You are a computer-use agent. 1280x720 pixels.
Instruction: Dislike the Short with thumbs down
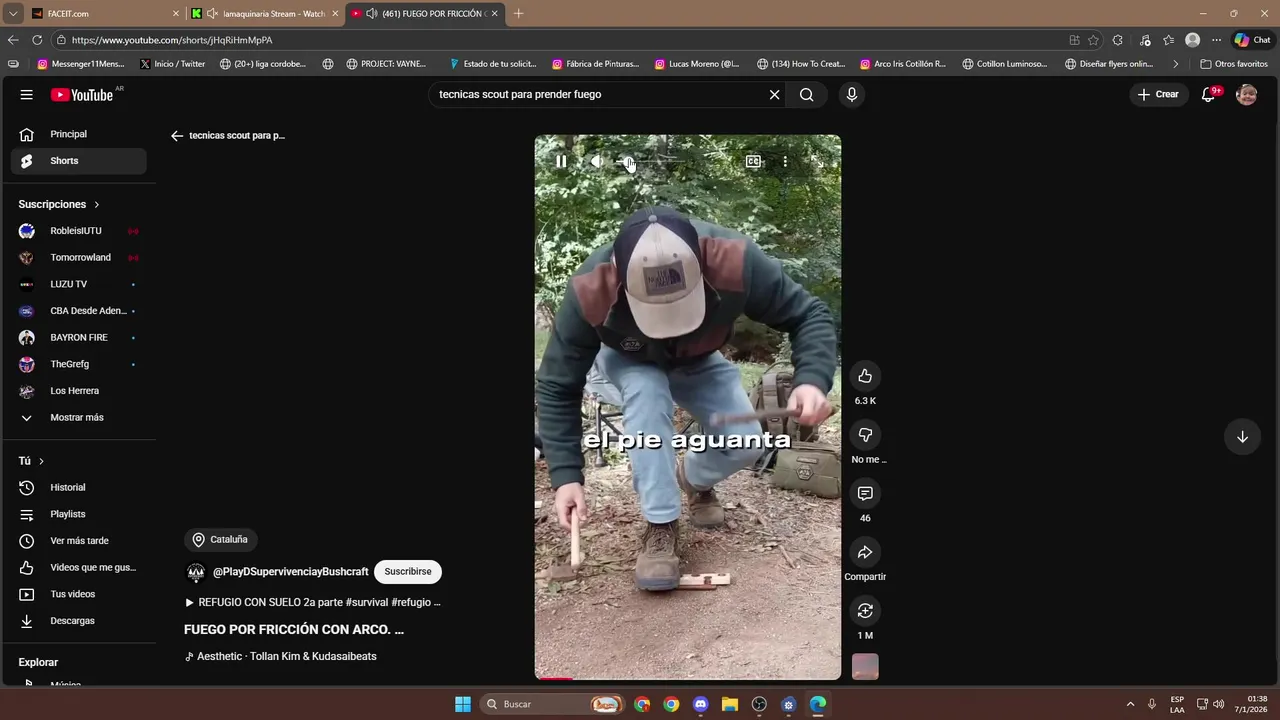865,434
